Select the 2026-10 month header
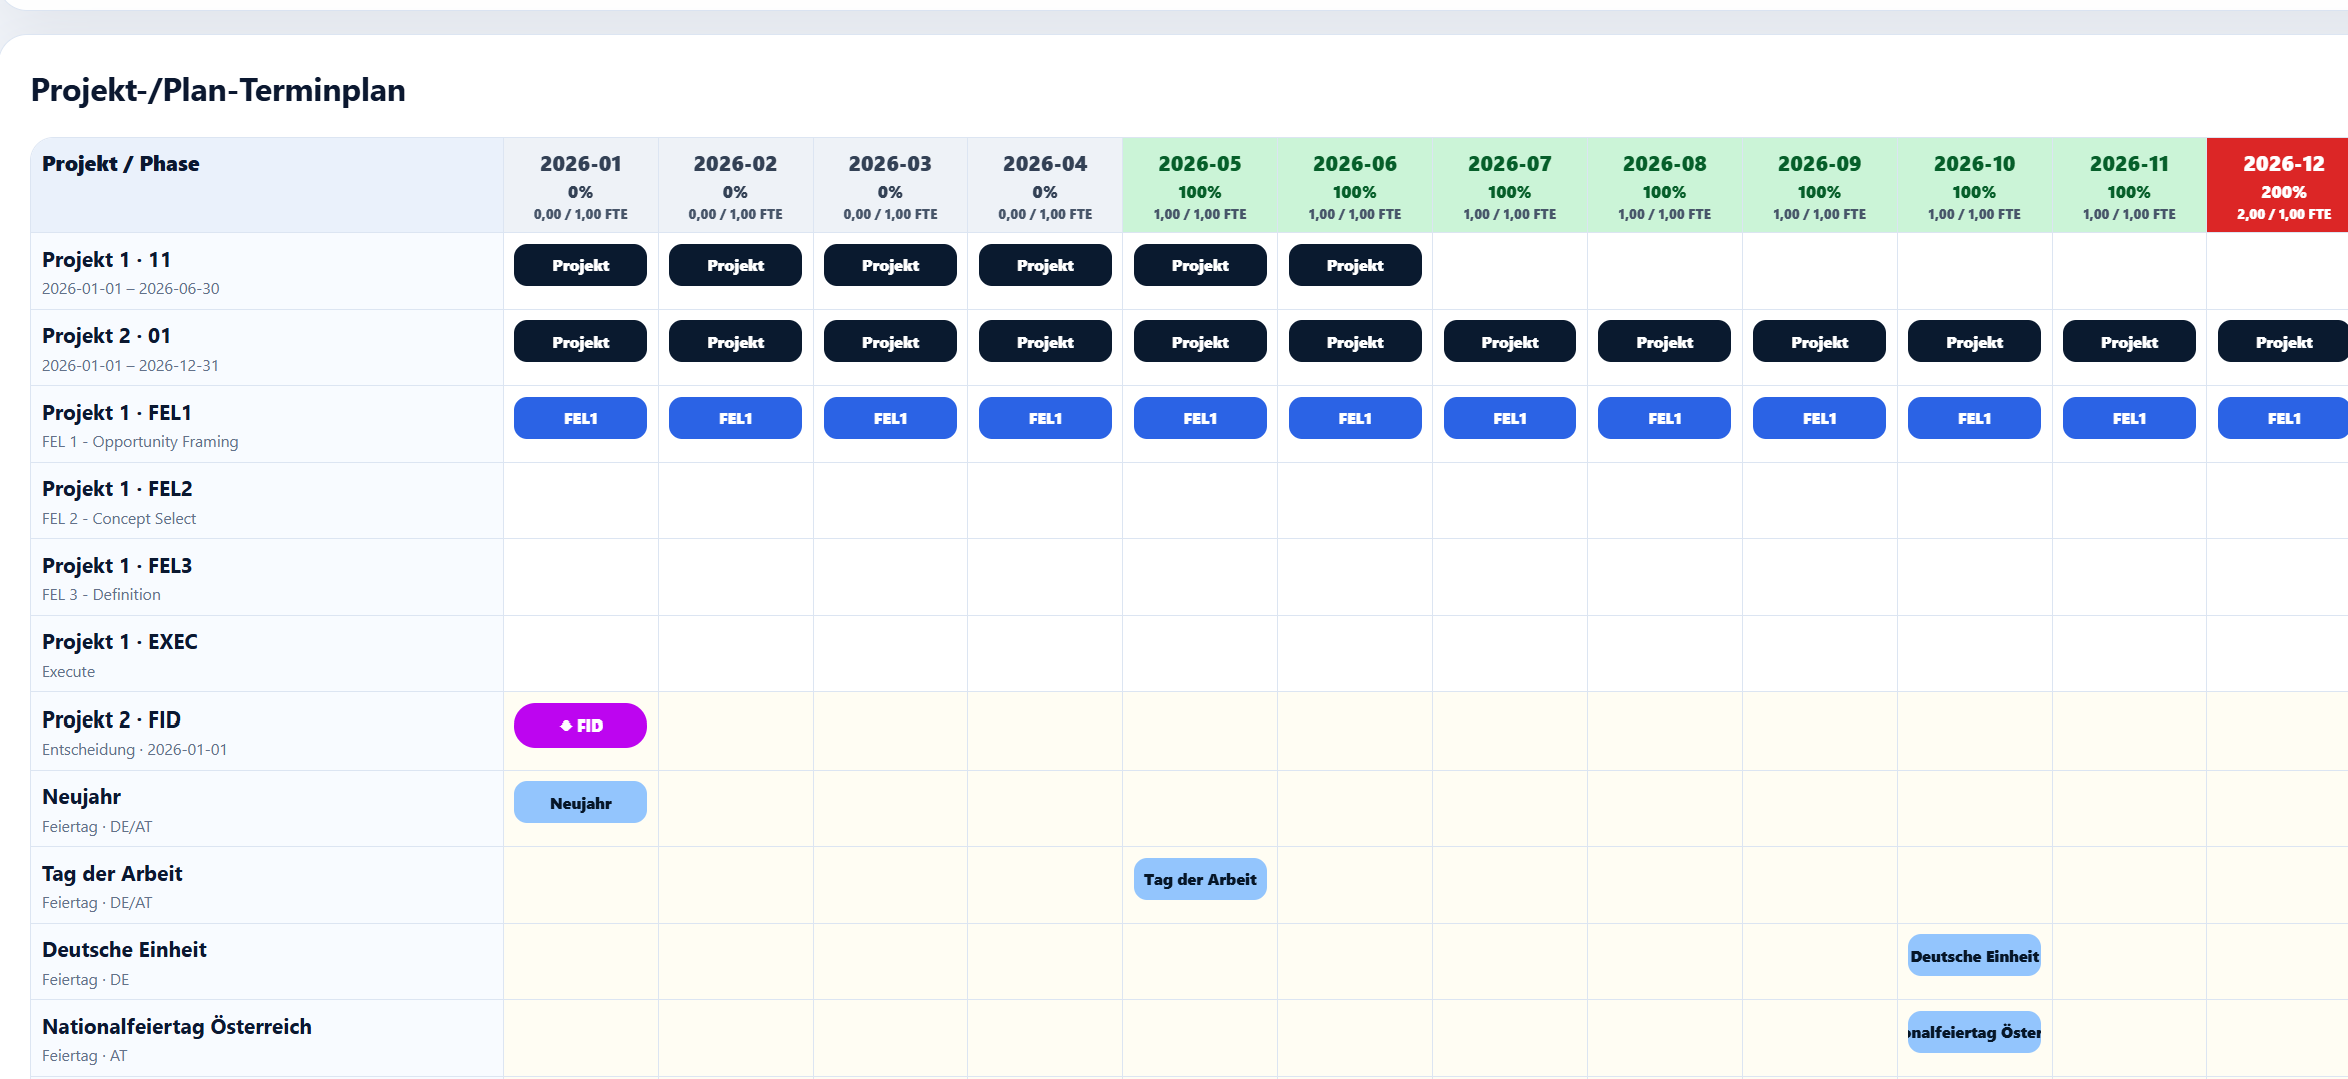This screenshot has height=1079, width=2348. click(x=1974, y=186)
